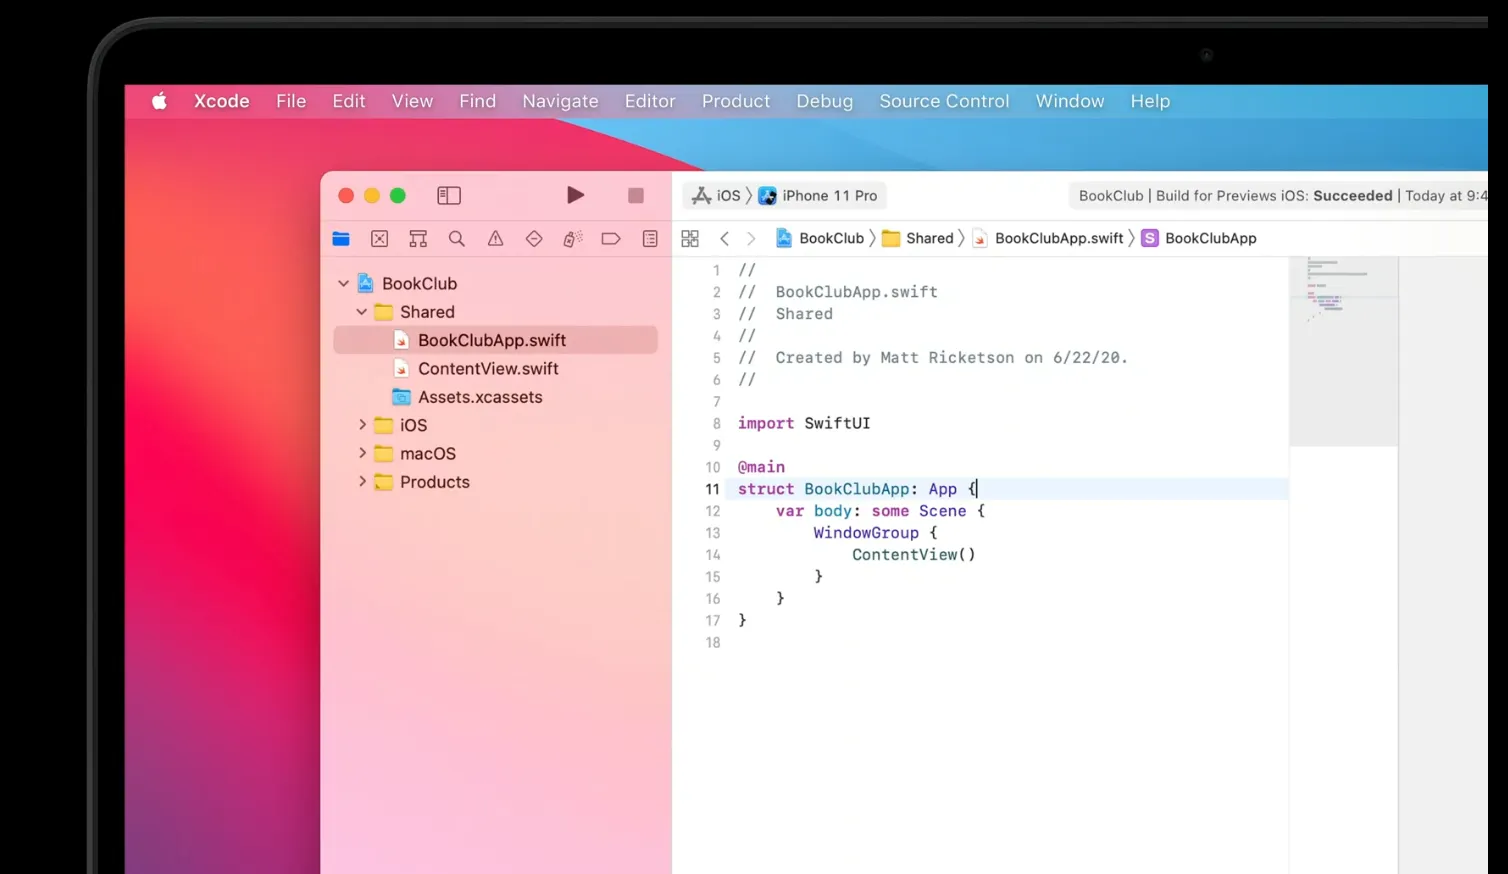The height and width of the screenshot is (874, 1508).
Task: Open the related items grid menu
Action: click(x=690, y=239)
